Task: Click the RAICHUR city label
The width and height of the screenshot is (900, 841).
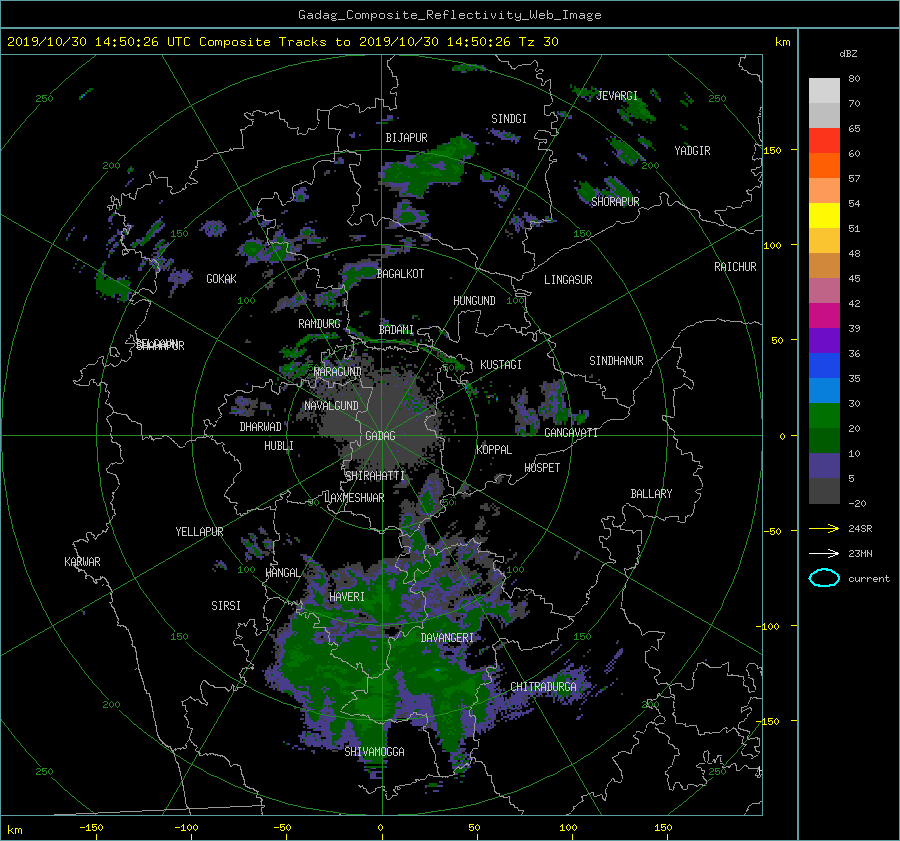Action: pos(735,267)
